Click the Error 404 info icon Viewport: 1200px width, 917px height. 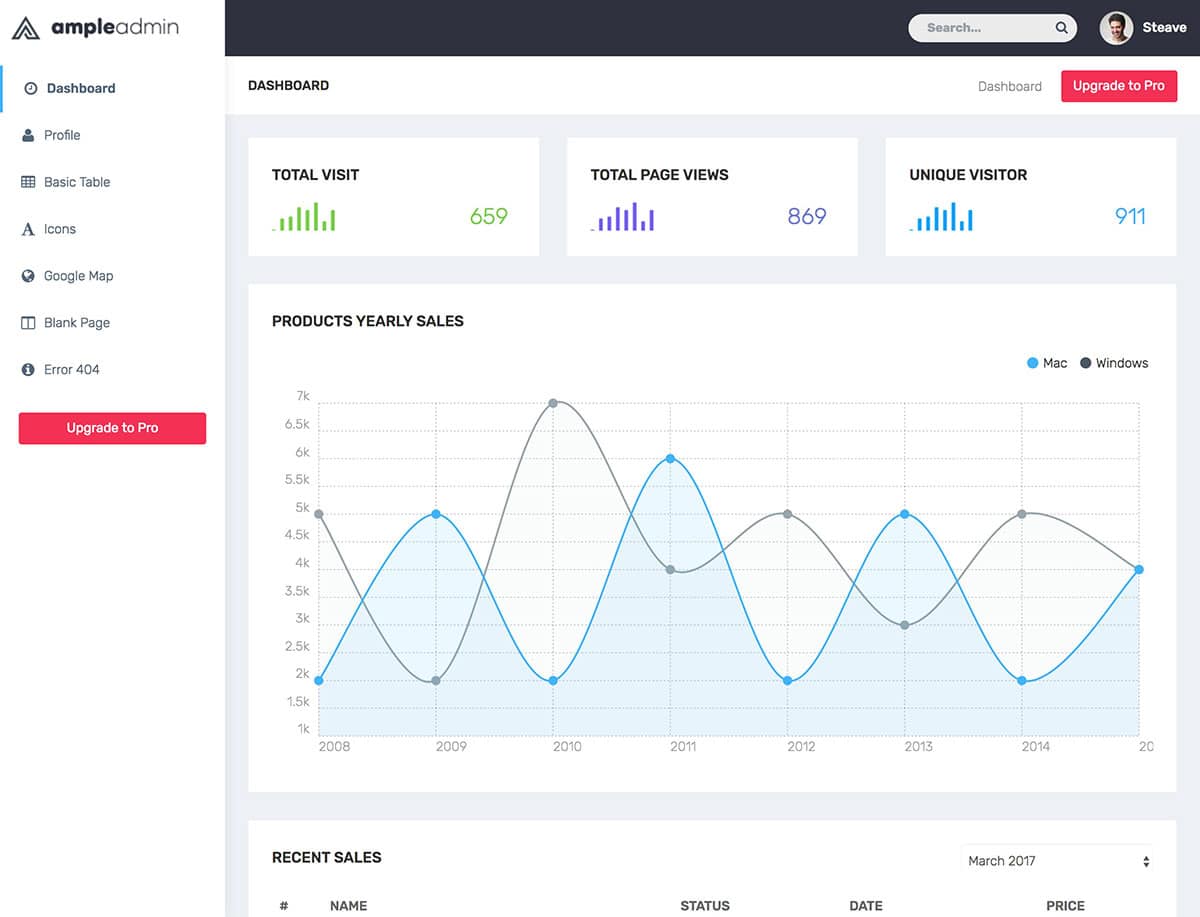[x=28, y=370]
